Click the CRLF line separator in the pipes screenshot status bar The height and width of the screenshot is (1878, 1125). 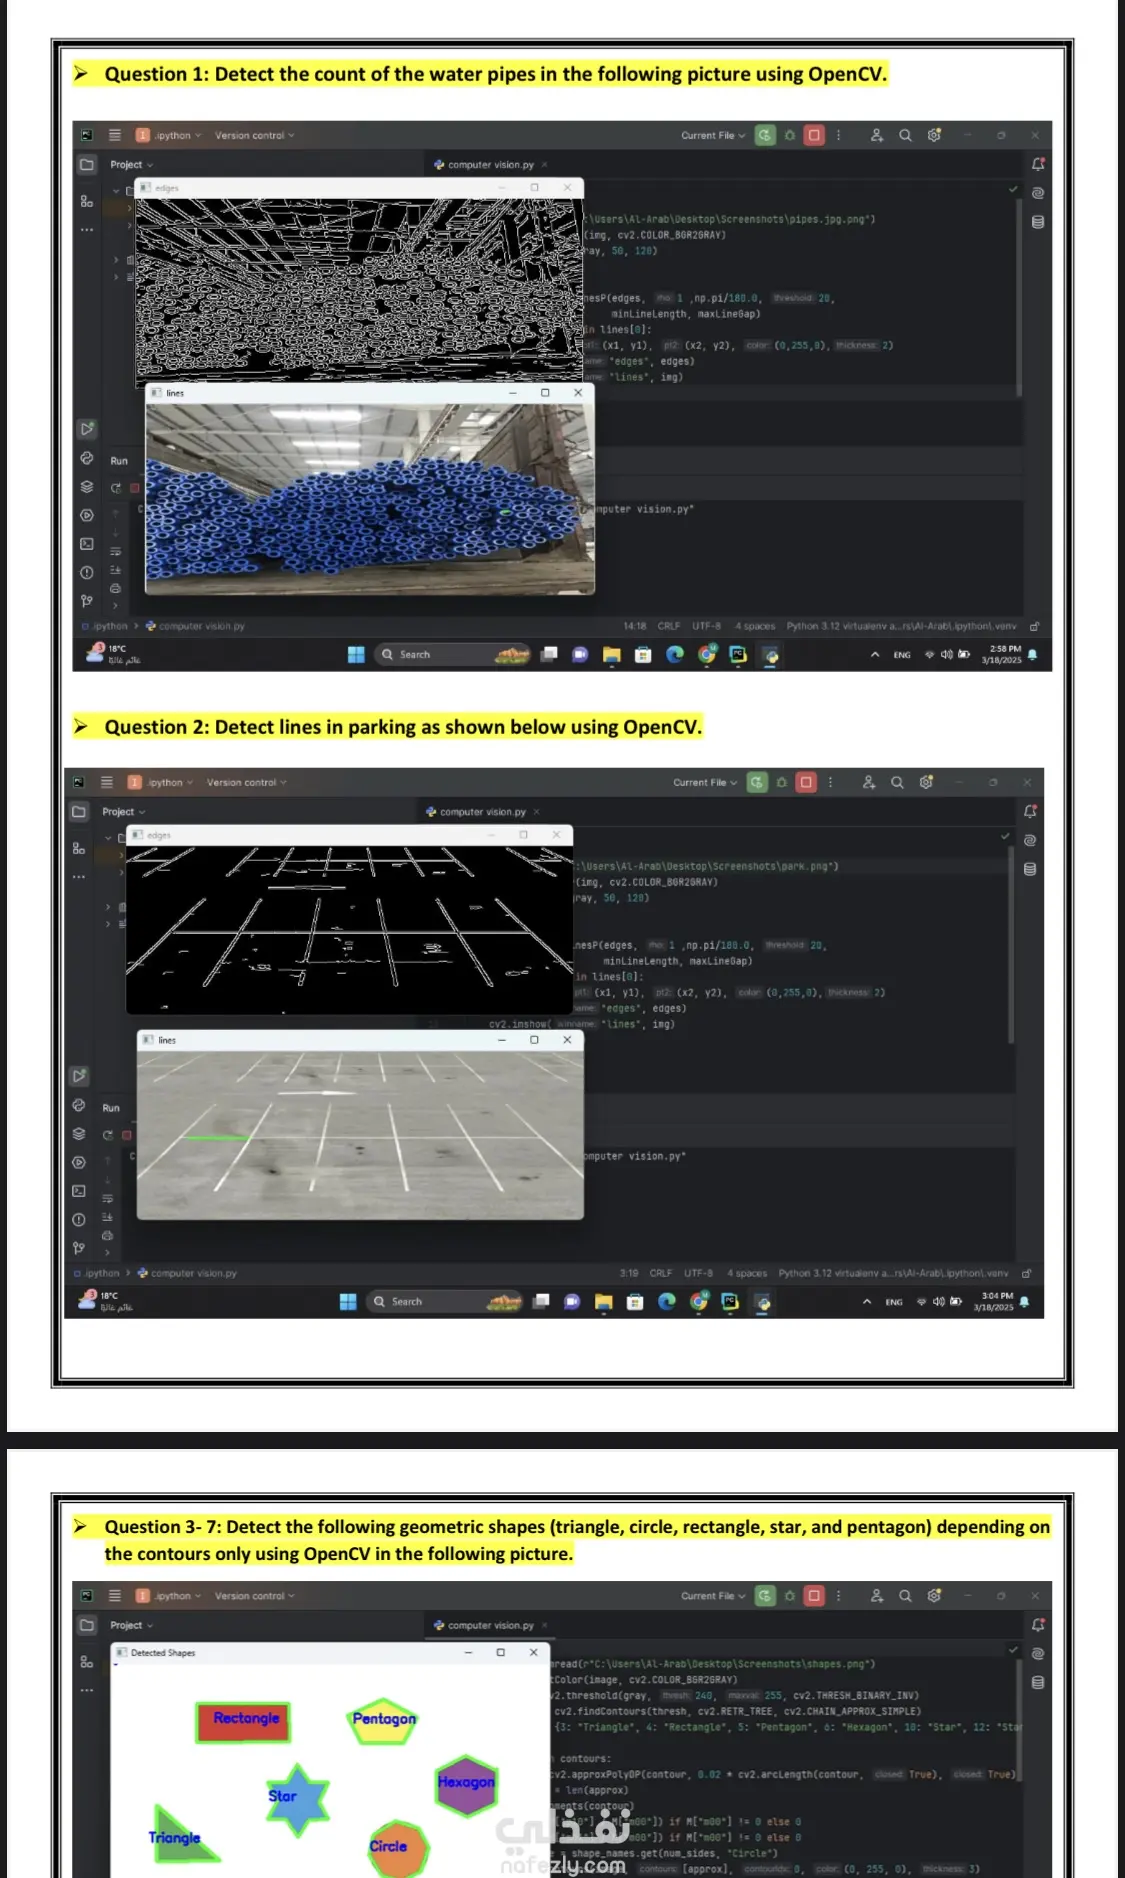click(669, 626)
